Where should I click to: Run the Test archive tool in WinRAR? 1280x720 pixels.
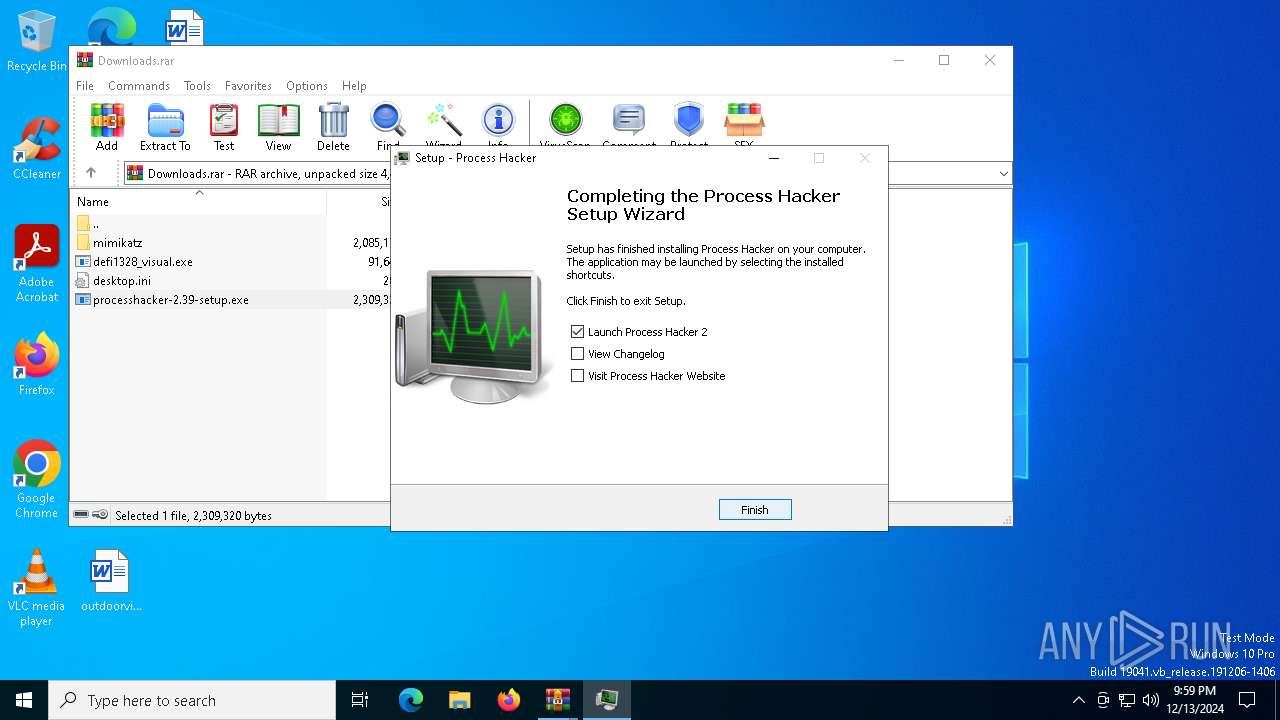pyautogui.click(x=224, y=127)
